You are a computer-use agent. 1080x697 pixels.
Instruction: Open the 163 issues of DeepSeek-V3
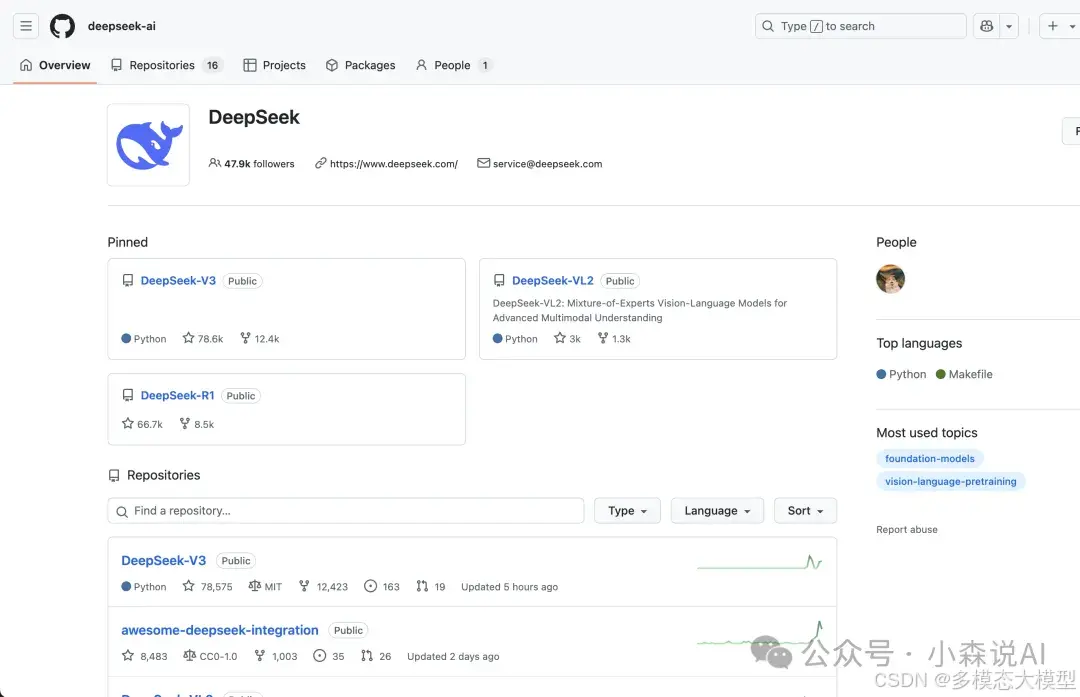tap(382, 587)
